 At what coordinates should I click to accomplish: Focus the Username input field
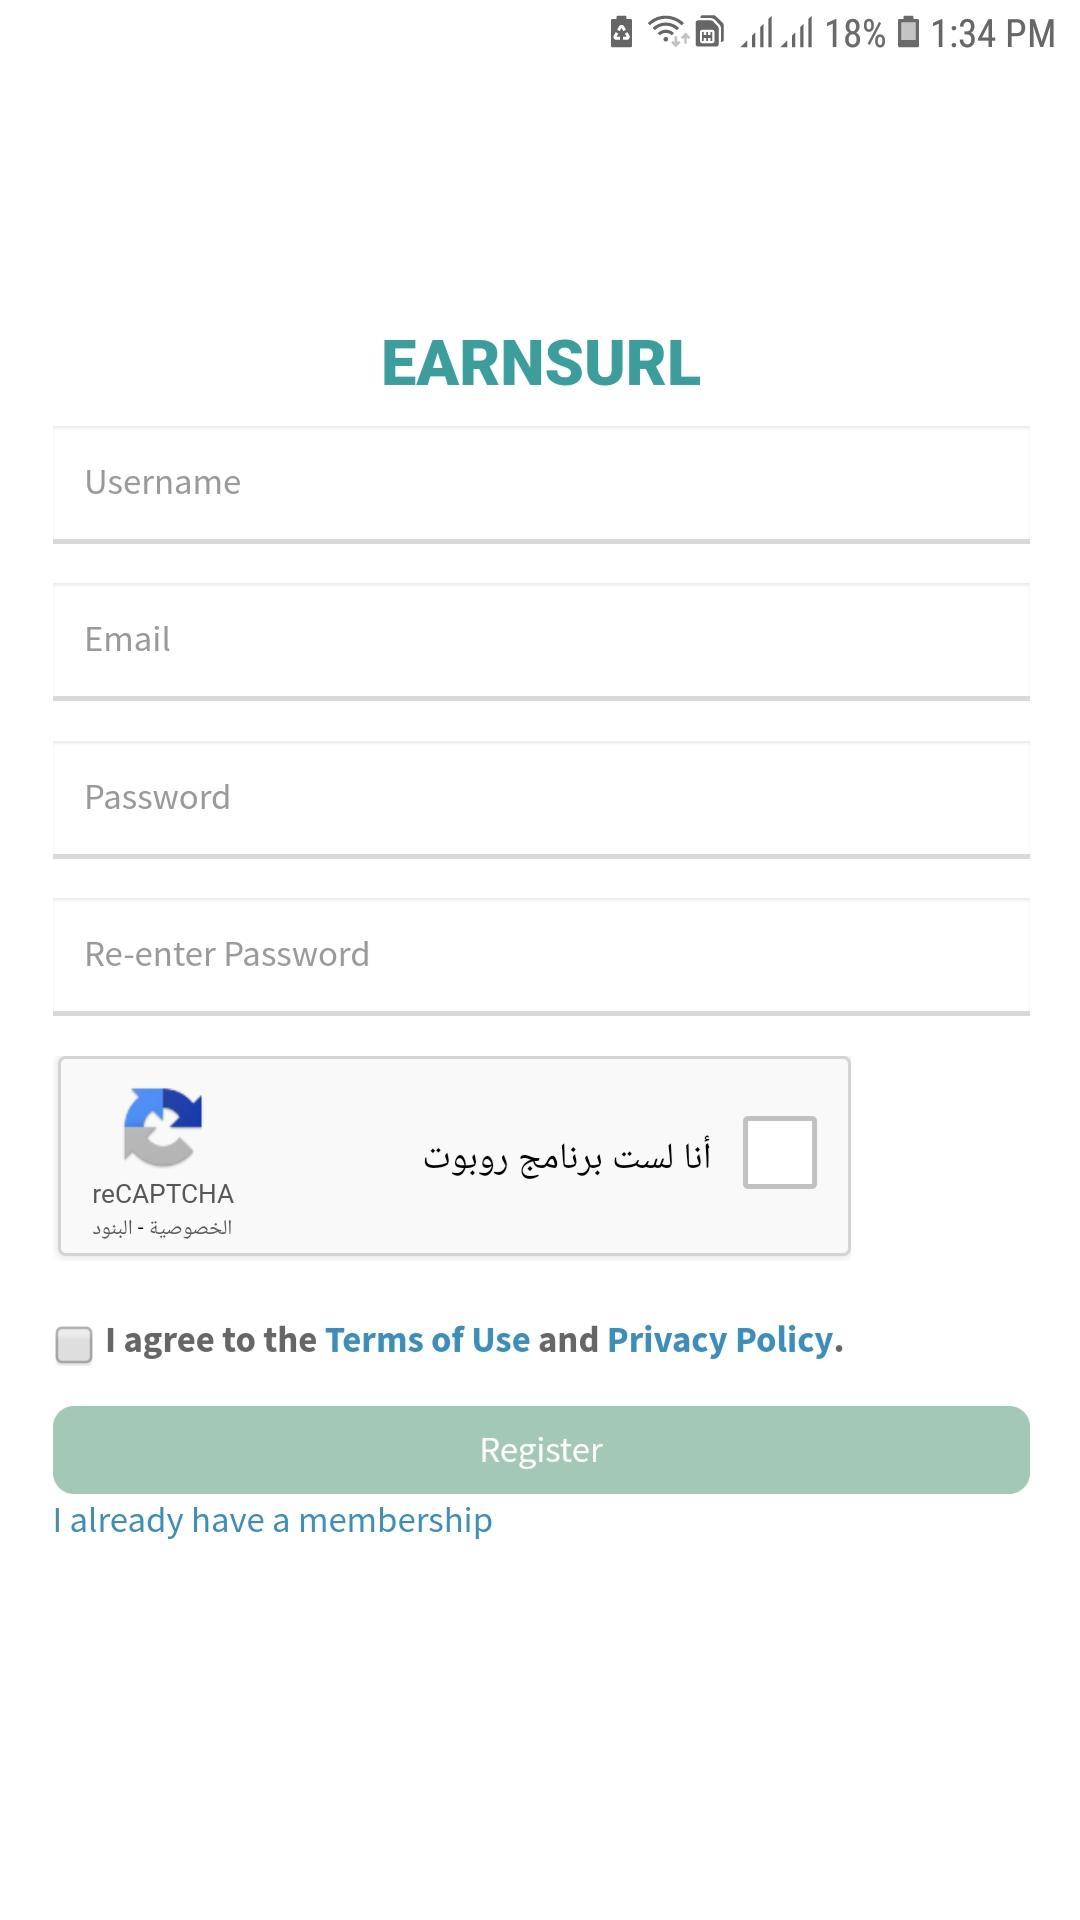click(x=541, y=484)
